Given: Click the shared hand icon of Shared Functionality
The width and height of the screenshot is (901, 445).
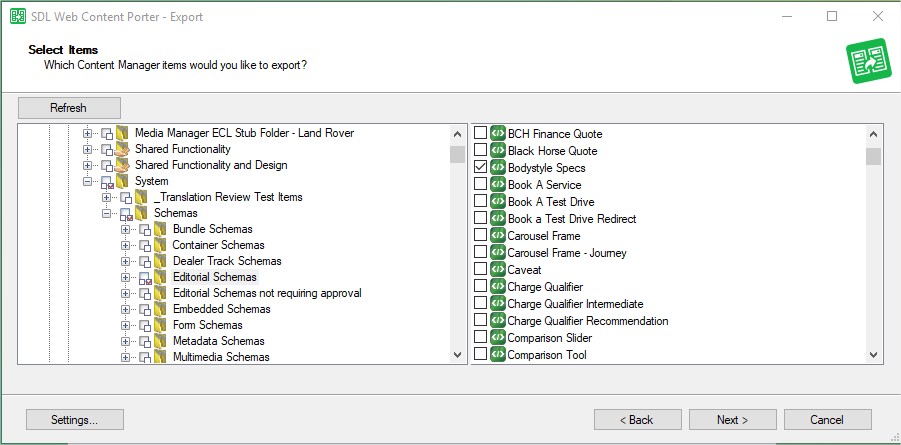Looking at the screenshot, I should point(122,149).
